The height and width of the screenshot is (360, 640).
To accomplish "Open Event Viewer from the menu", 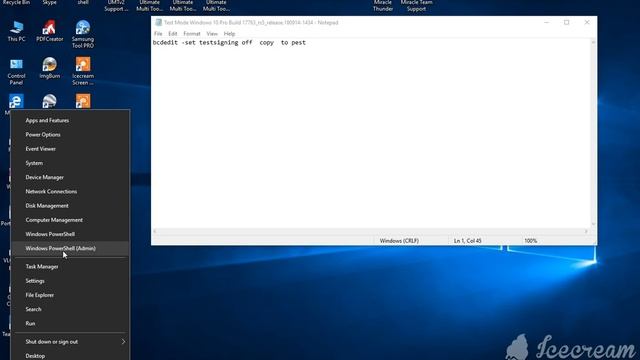I will point(70,149).
